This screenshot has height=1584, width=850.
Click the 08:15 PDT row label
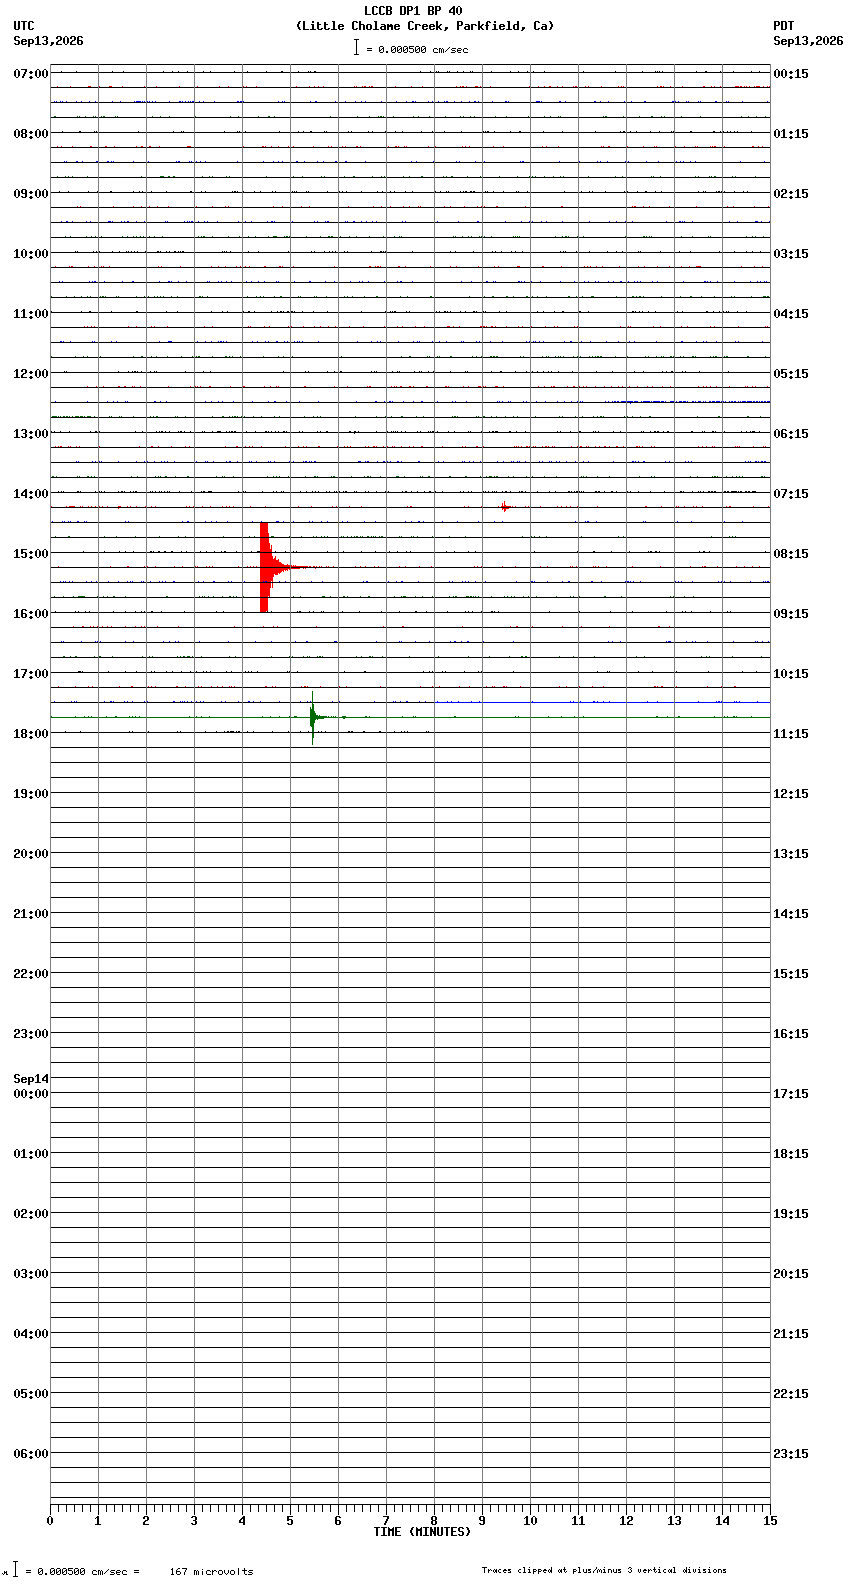791,554
